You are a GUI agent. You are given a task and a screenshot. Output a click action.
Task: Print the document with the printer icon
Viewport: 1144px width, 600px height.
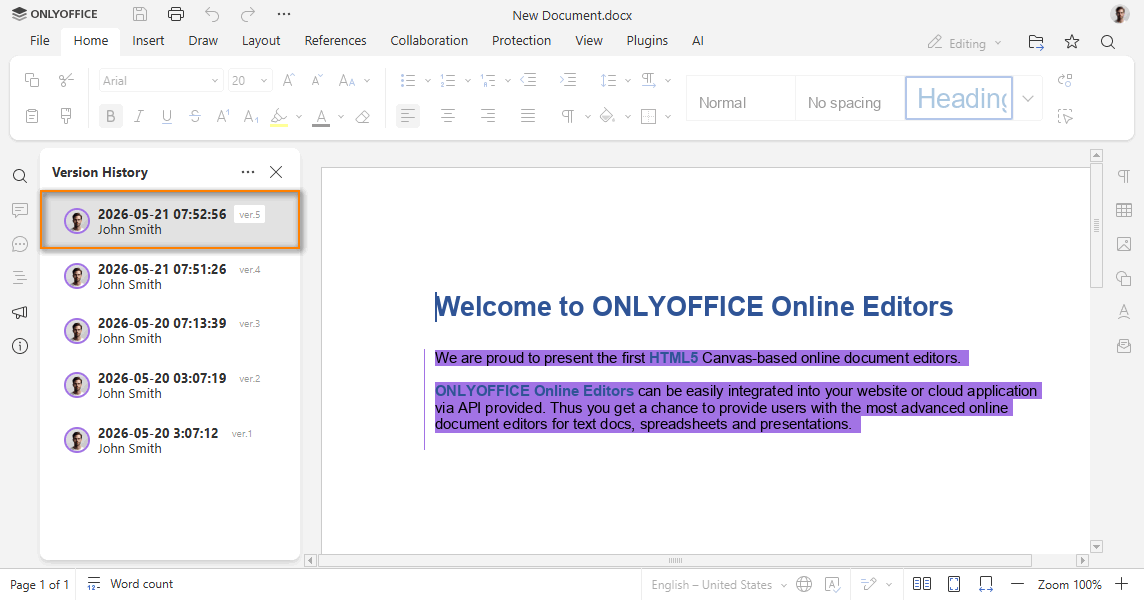click(x=176, y=14)
